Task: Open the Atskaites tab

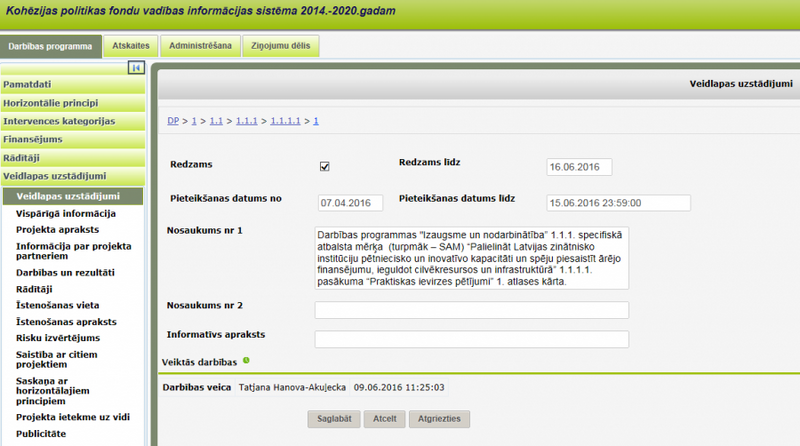Action: coord(131,45)
